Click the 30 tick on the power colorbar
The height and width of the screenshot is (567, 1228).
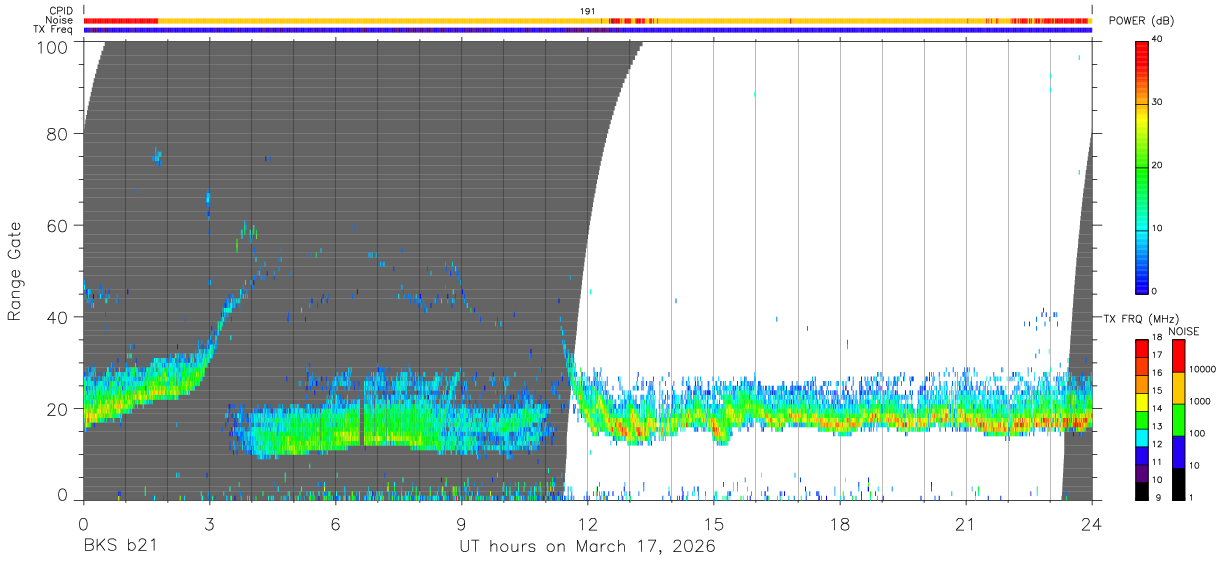(1156, 101)
